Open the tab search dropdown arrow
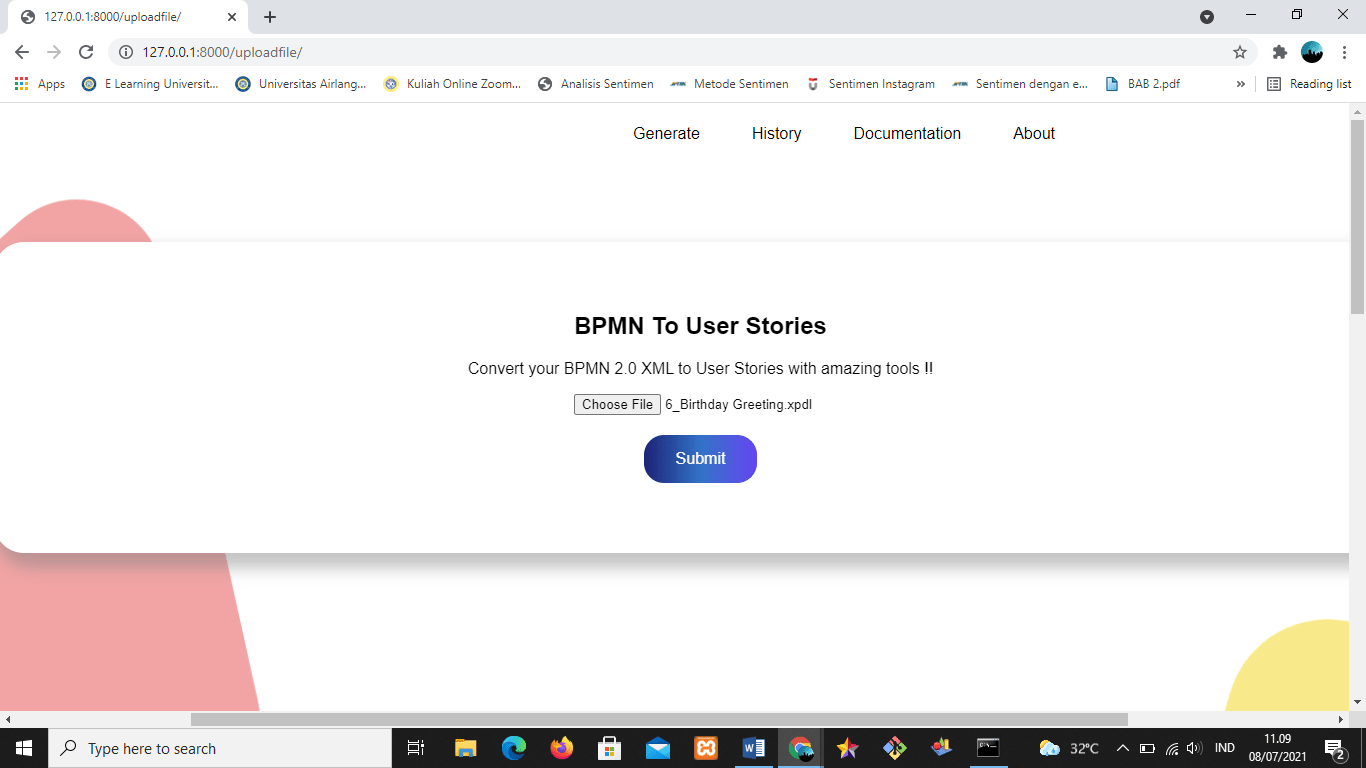 (x=1207, y=16)
